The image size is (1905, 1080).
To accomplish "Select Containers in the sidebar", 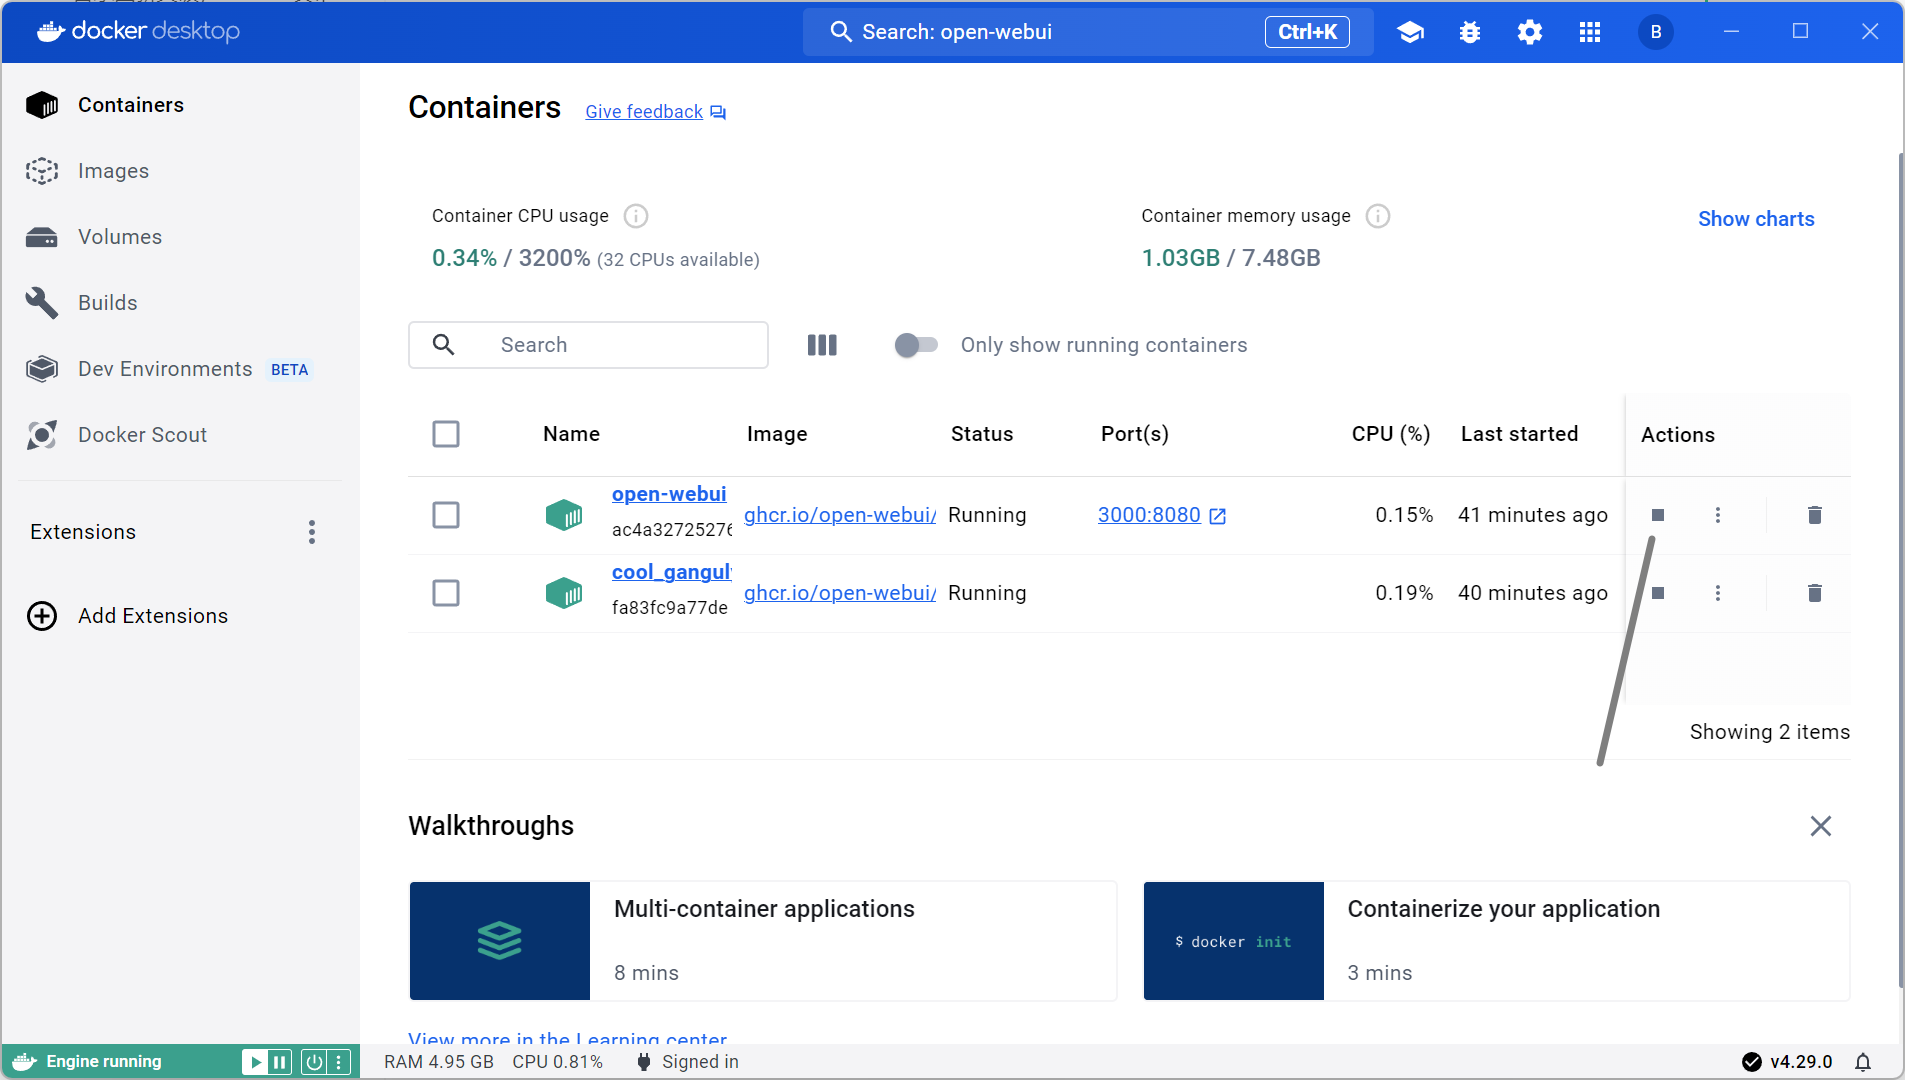I will coord(180,105).
